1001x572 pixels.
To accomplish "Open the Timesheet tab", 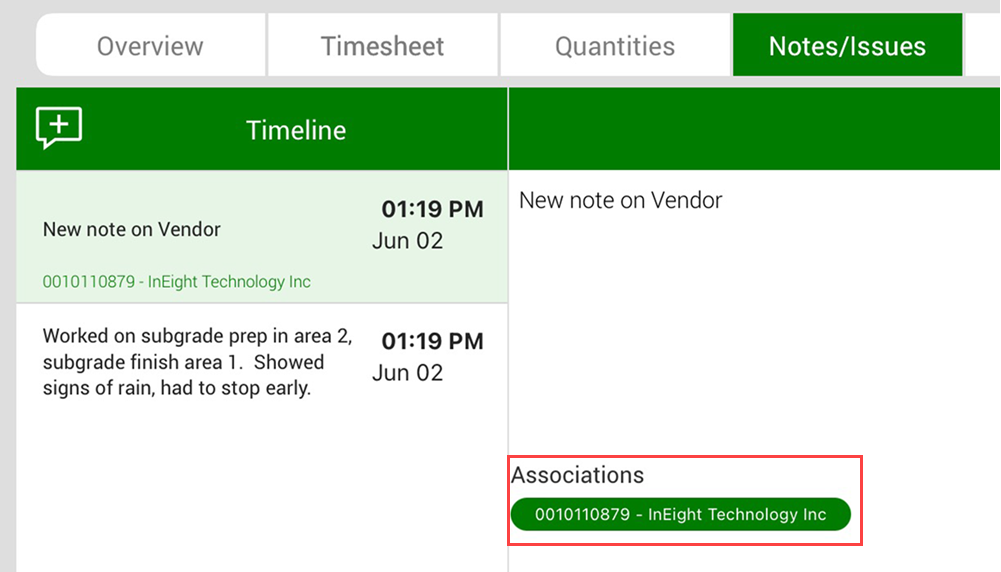I will tap(382, 46).
